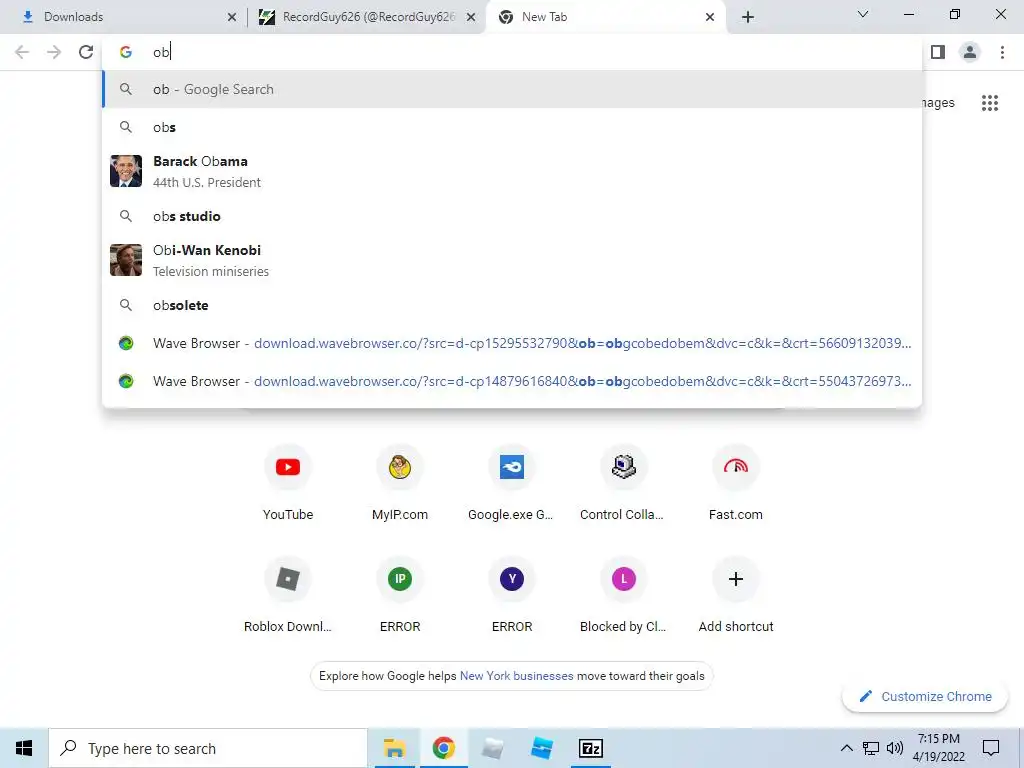The width and height of the screenshot is (1024, 768).
Task: Open the Google apps grid
Action: [x=990, y=103]
